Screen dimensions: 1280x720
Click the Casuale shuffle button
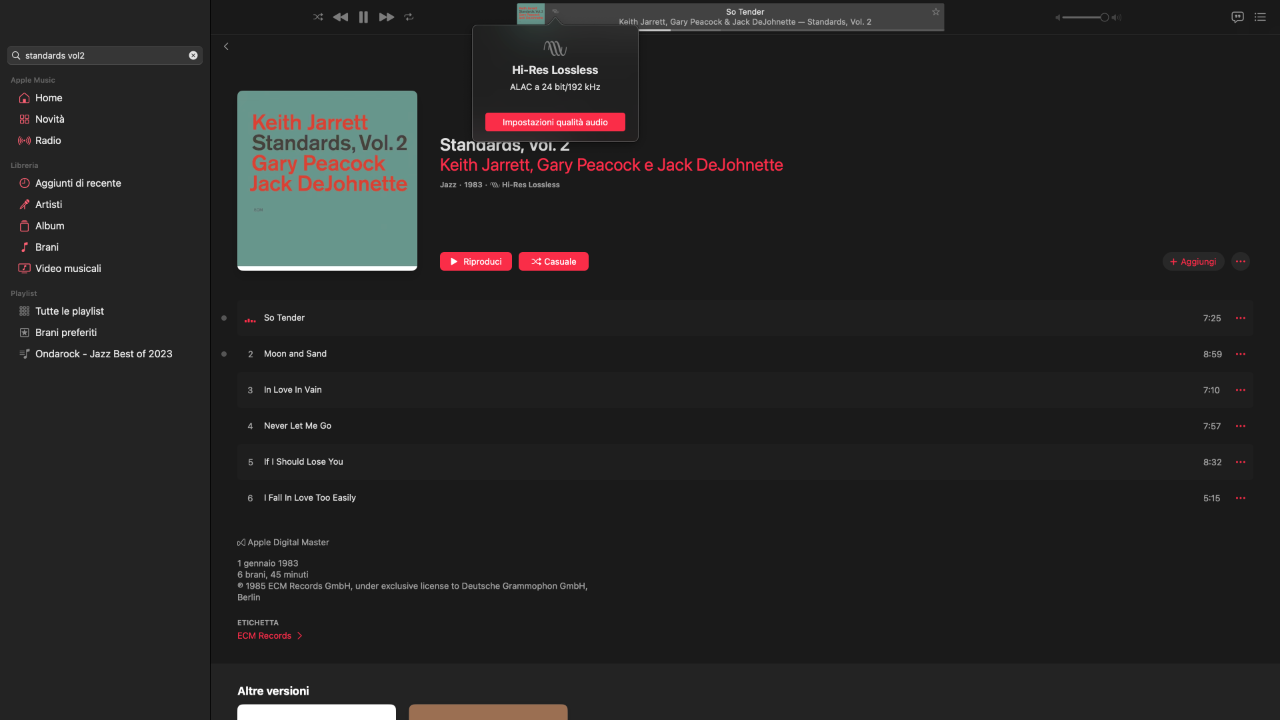tap(554, 261)
